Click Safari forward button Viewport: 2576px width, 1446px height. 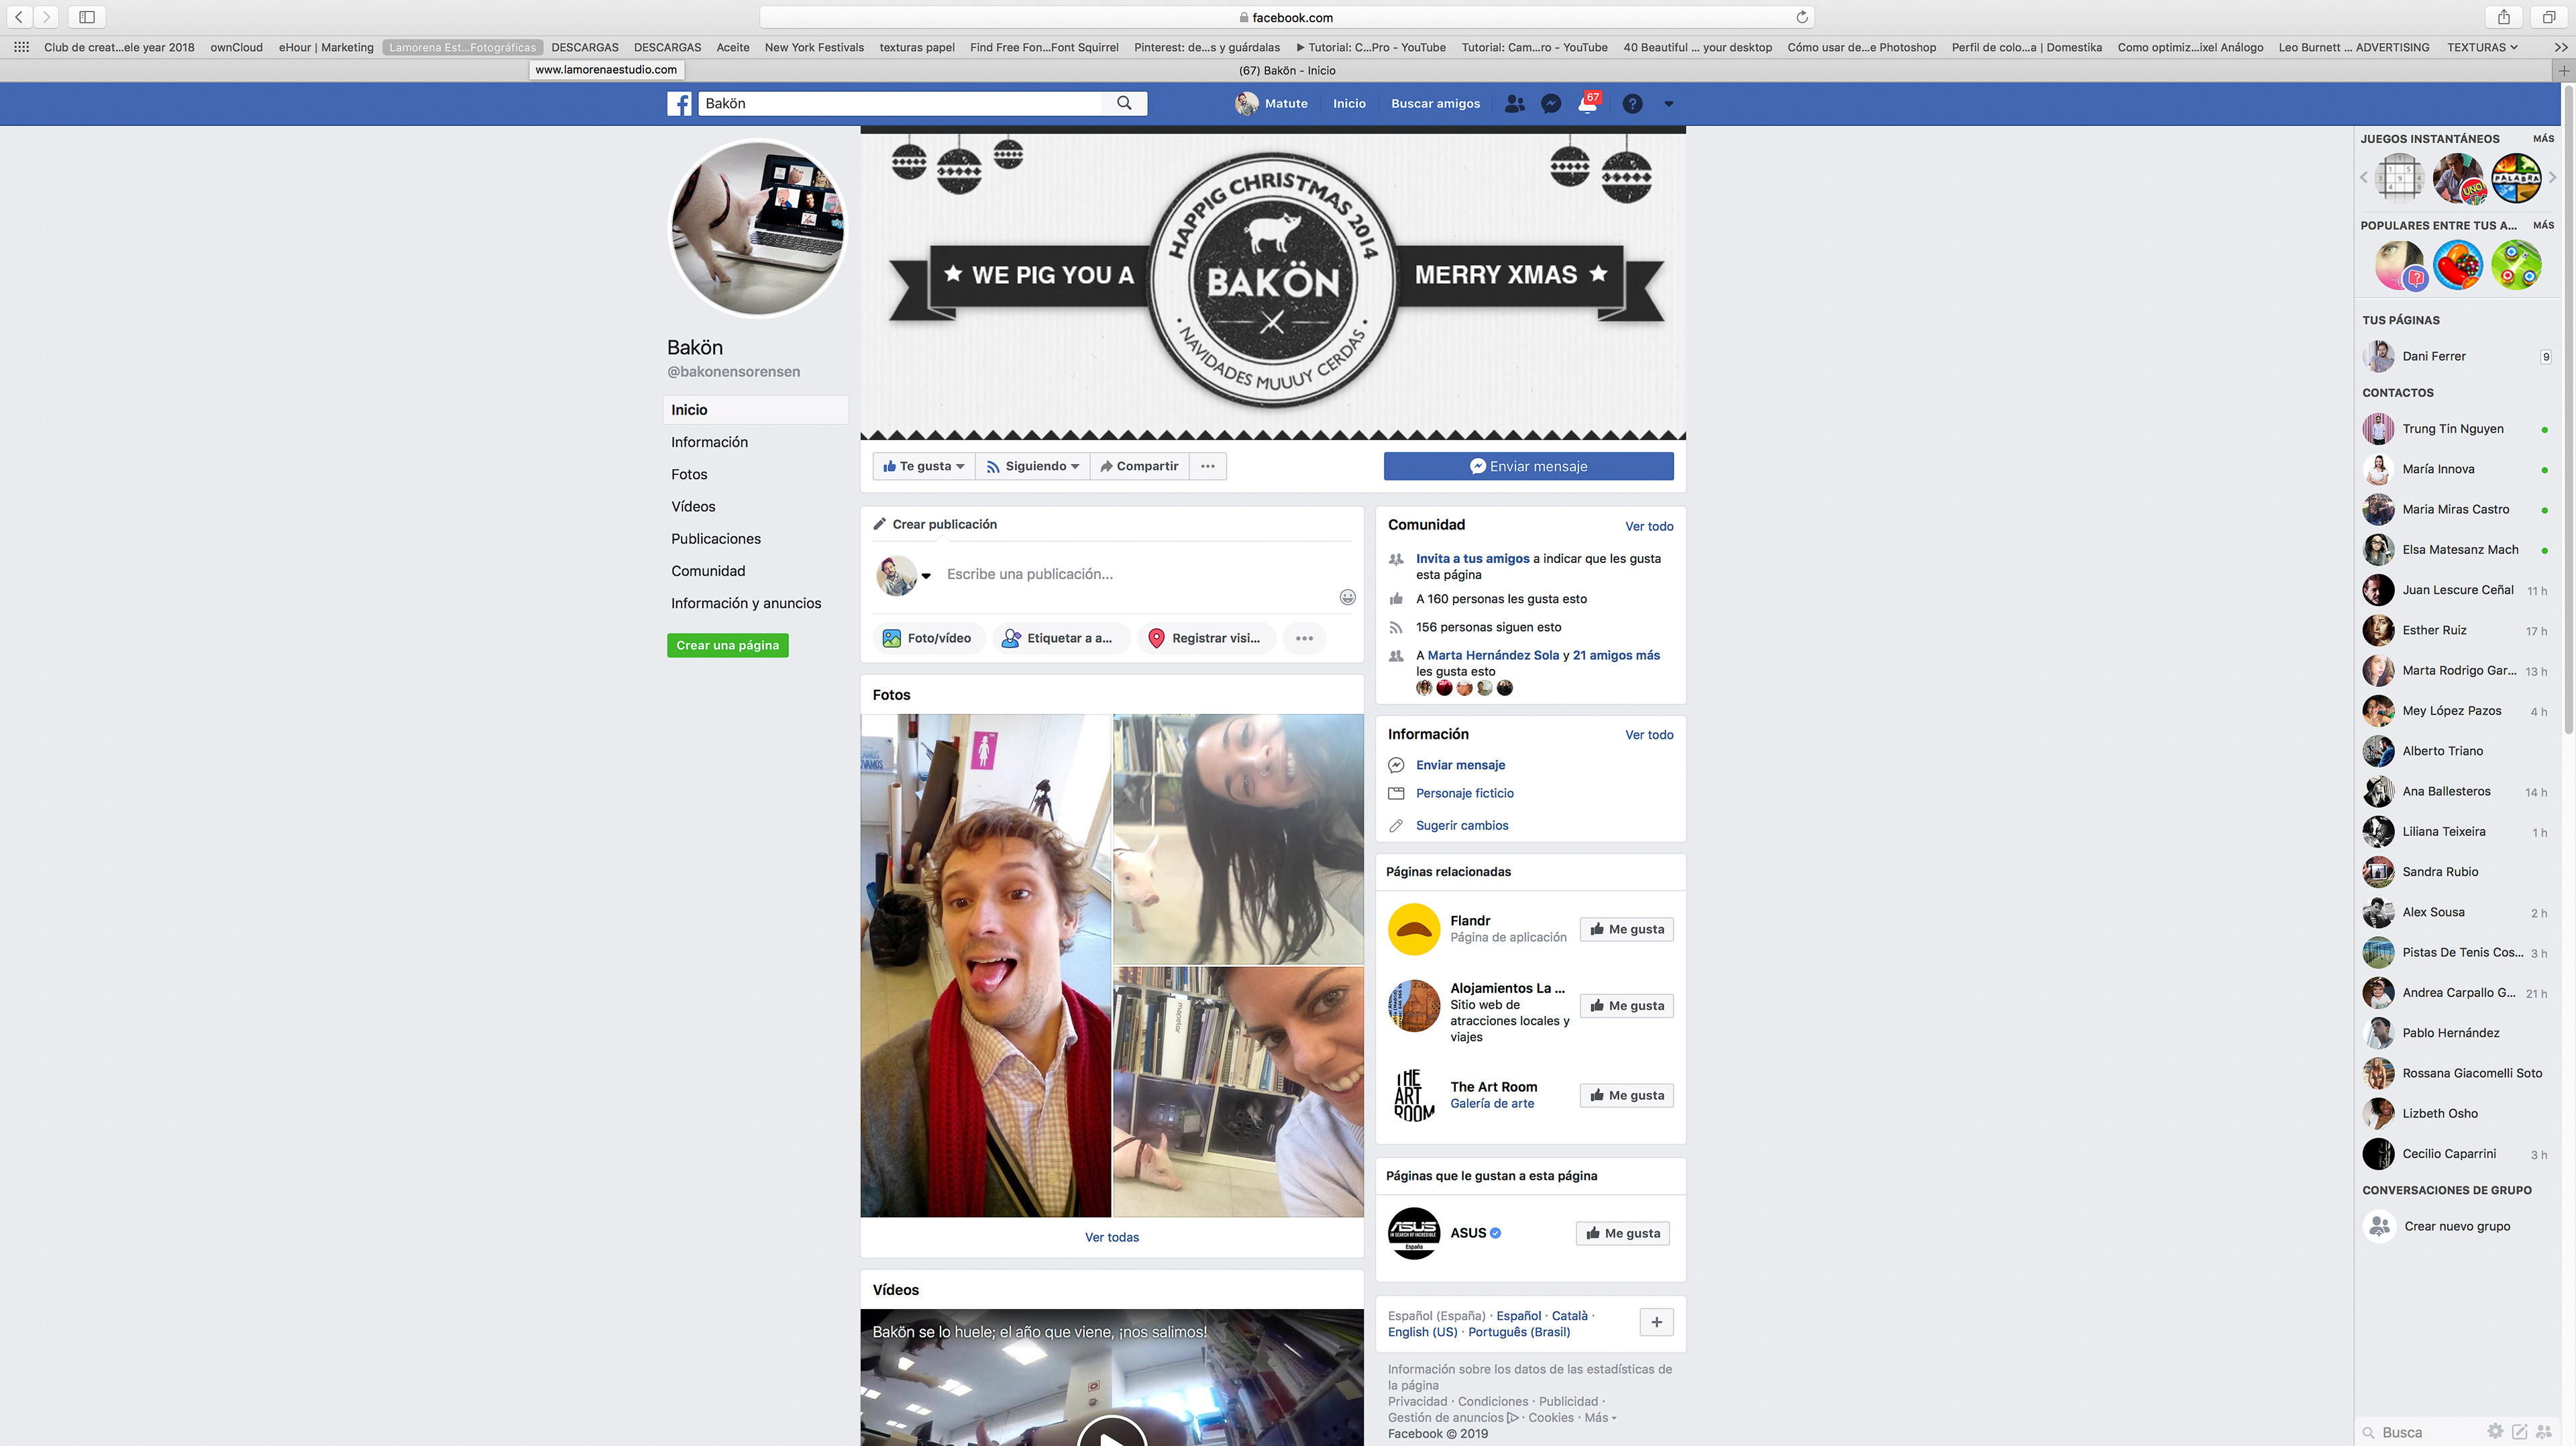coord(45,17)
